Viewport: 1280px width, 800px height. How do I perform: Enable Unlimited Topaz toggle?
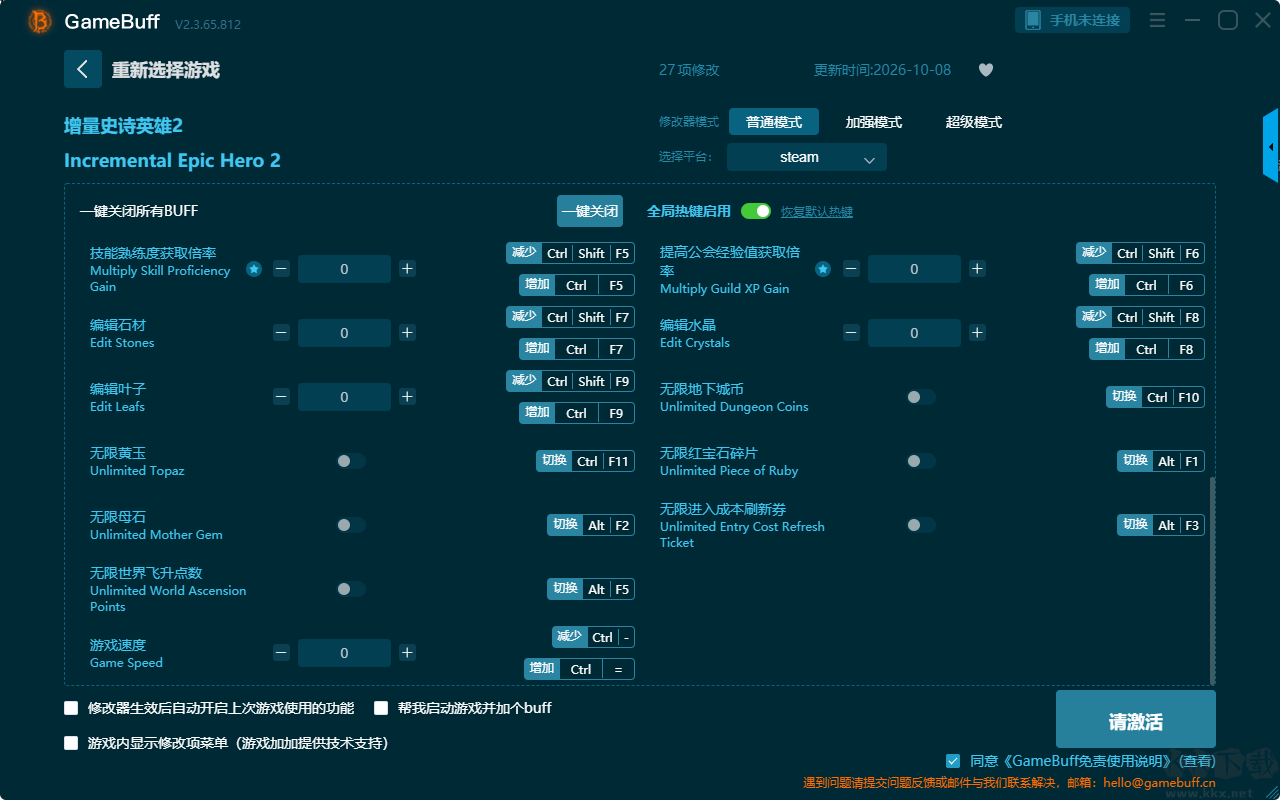pyautogui.click(x=351, y=461)
